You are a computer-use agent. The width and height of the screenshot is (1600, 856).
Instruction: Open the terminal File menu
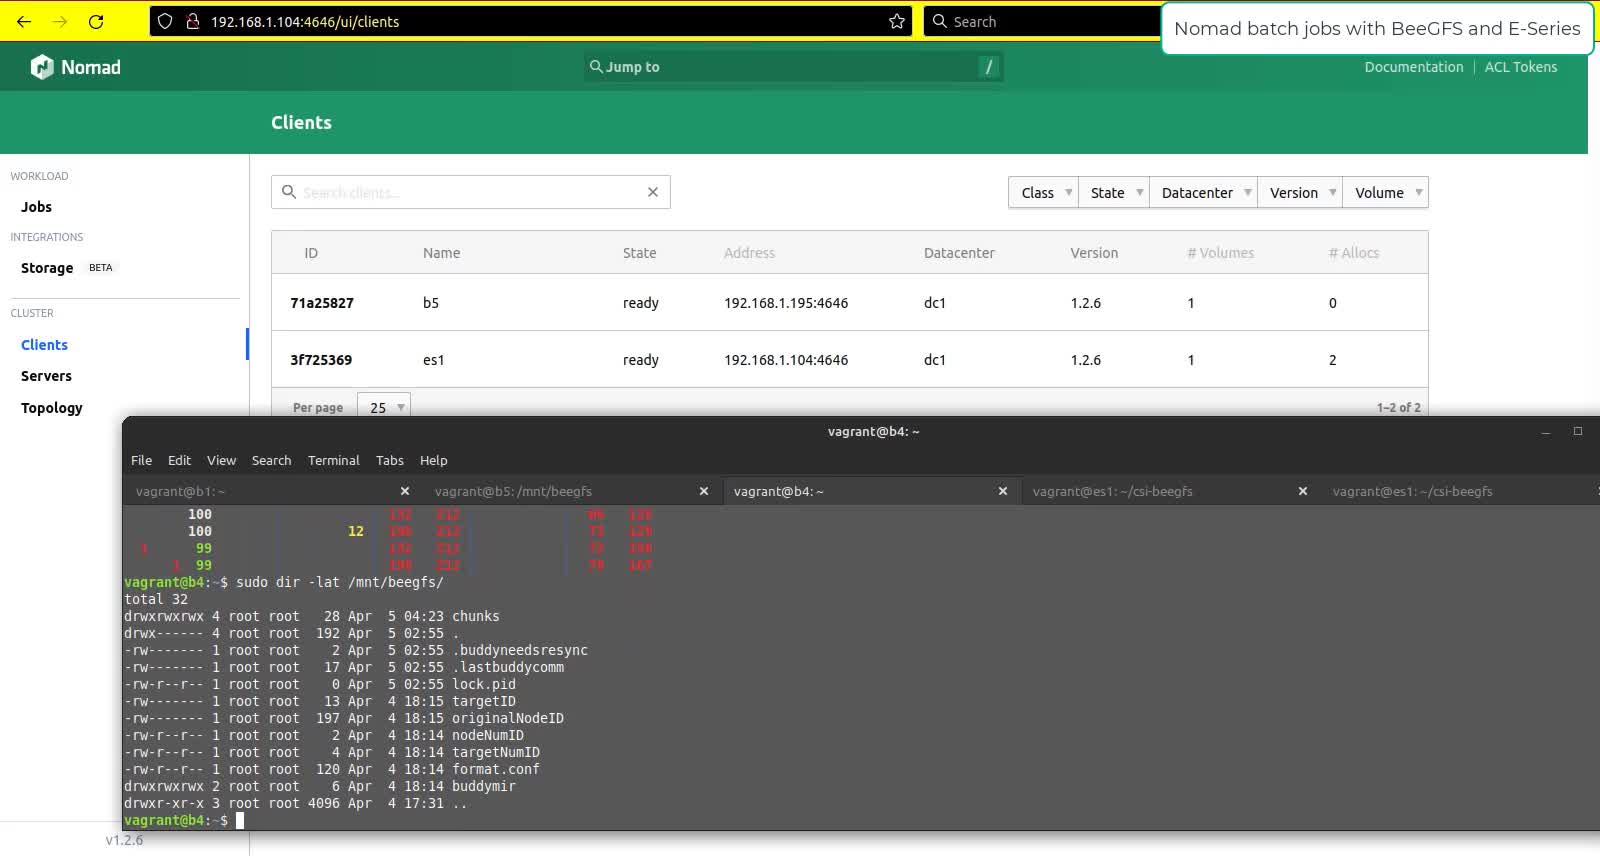pyautogui.click(x=141, y=460)
